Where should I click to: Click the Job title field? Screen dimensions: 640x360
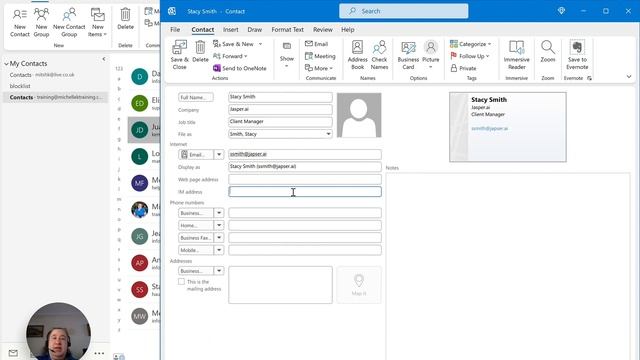280,122
